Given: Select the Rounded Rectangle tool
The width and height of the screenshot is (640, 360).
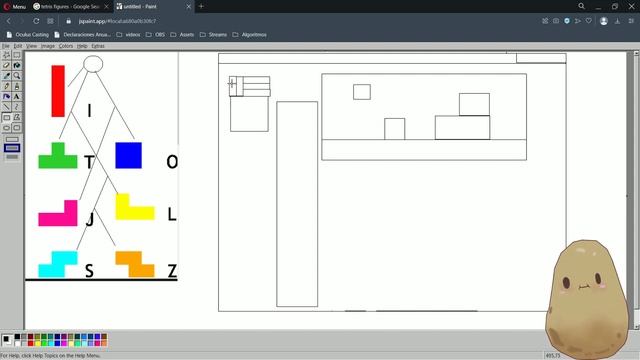Looking at the screenshot, I should point(17,128).
